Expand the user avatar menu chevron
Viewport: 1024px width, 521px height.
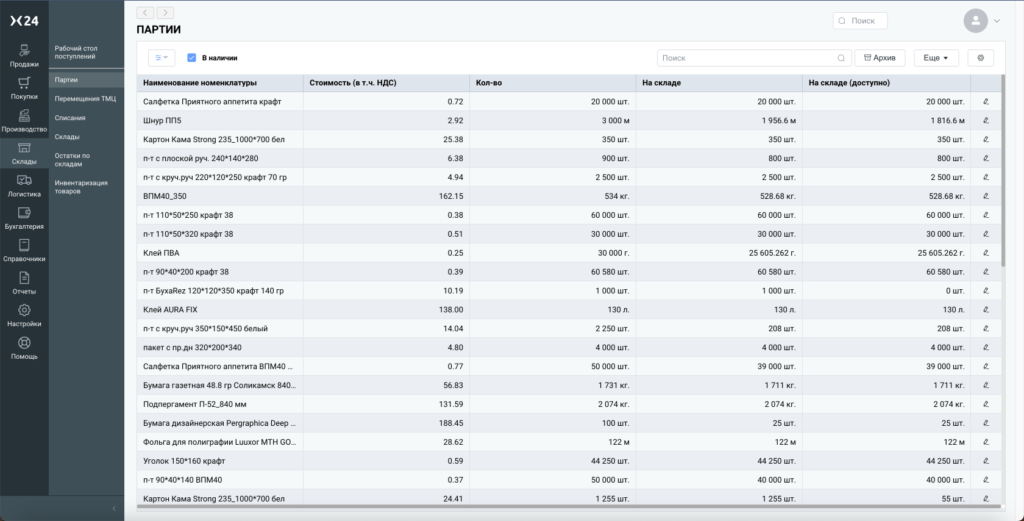(x=997, y=20)
